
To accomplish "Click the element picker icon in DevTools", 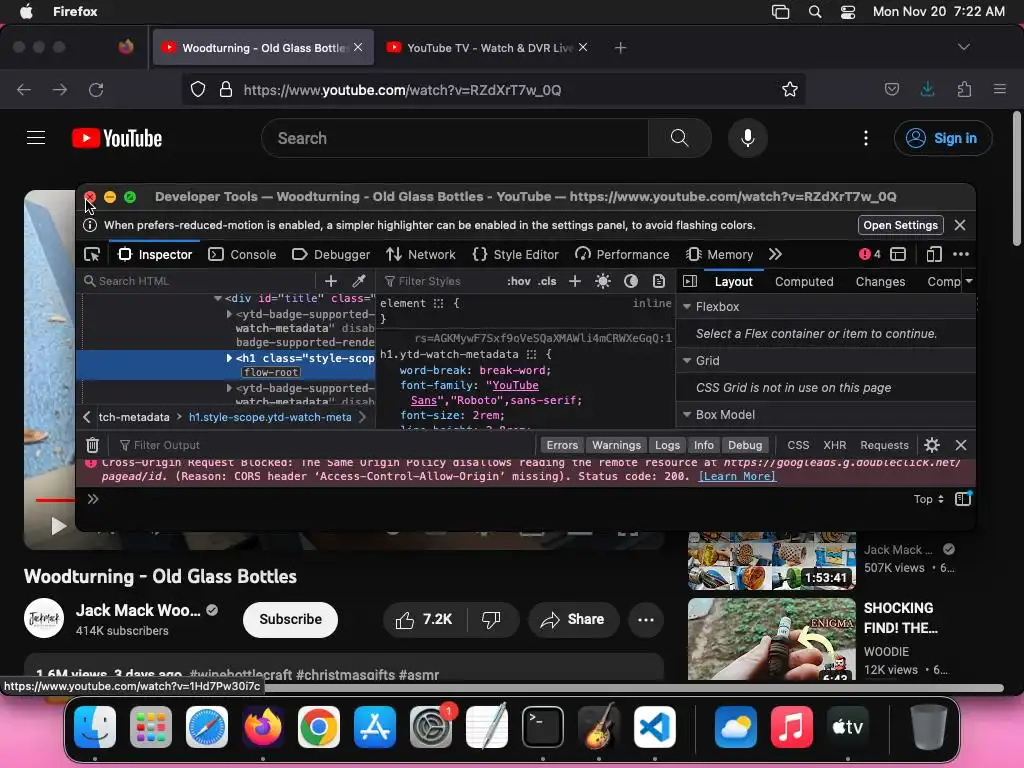I will pos(92,255).
